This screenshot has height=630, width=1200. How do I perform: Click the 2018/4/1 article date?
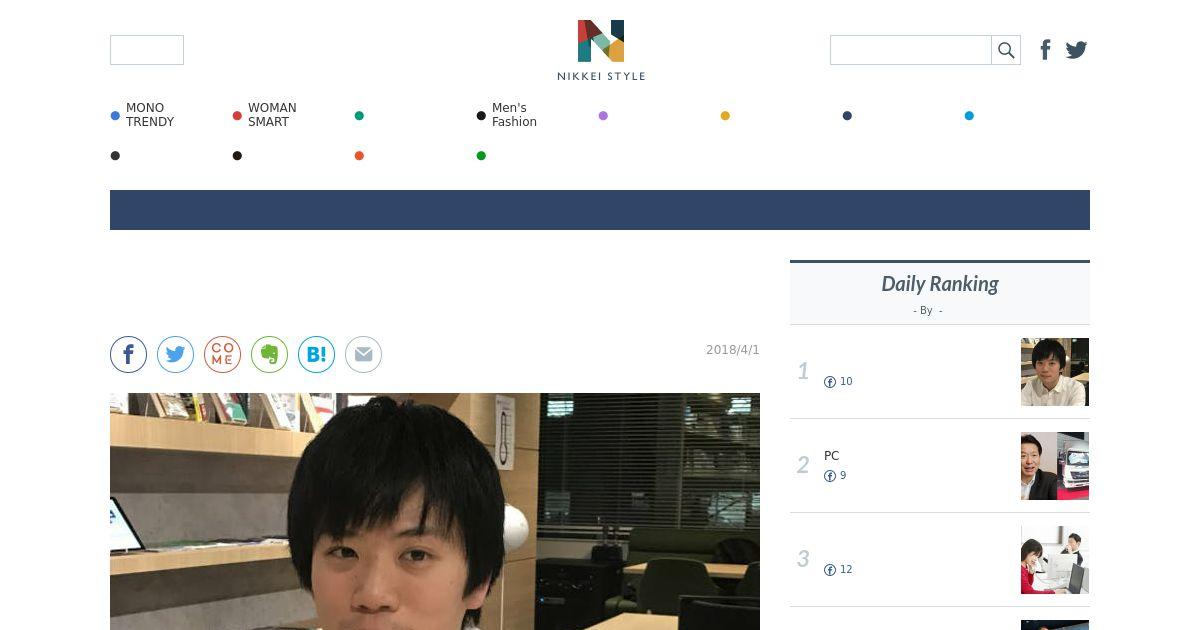pyautogui.click(x=733, y=350)
